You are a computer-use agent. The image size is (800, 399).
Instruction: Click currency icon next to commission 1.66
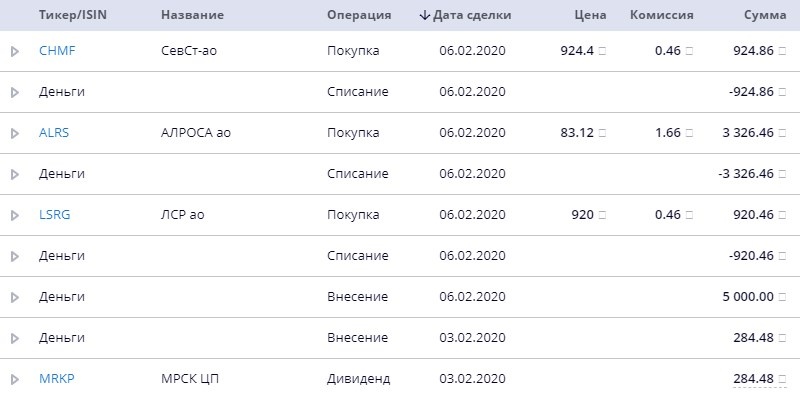tap(689, 133)
